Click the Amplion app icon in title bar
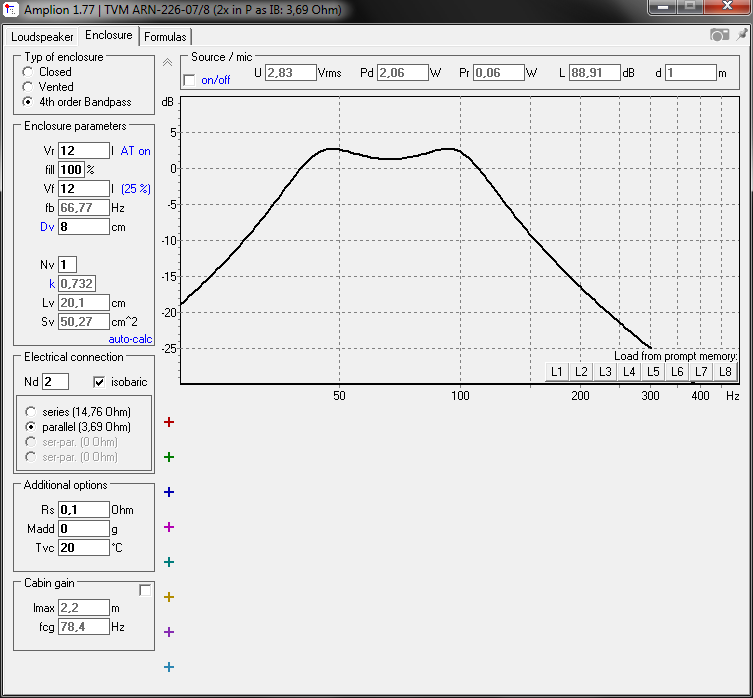The width and height of the screenshot is (753, 698). (x=11, y=9)
